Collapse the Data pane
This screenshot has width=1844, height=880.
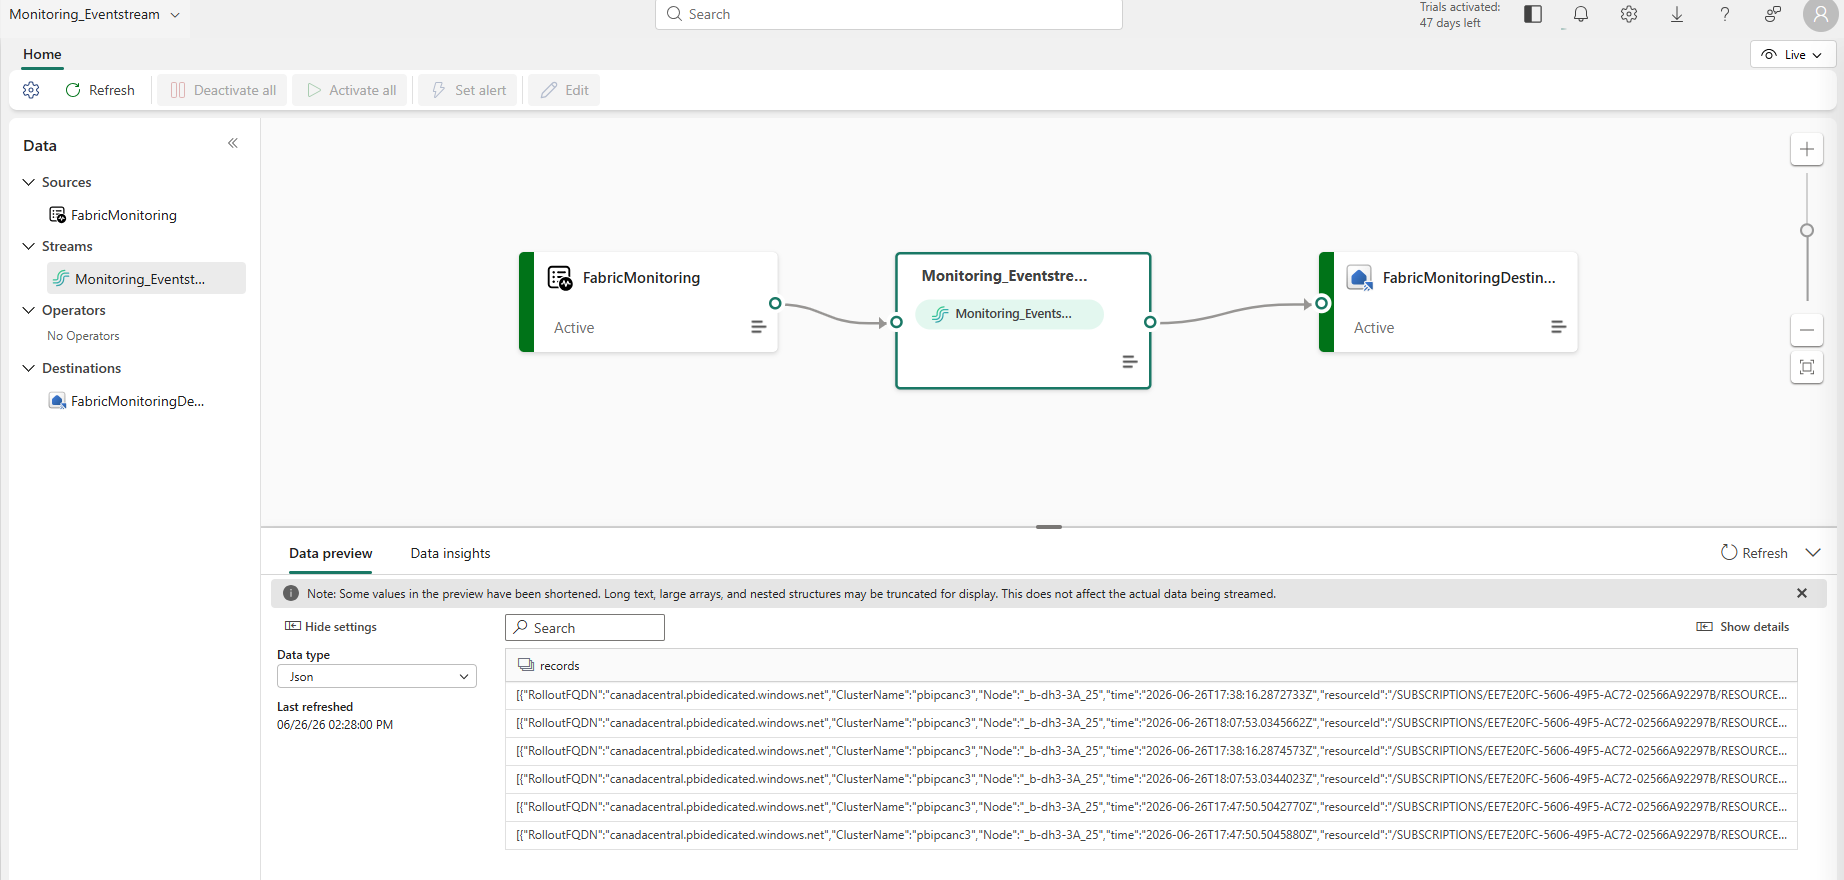point(233,144)
